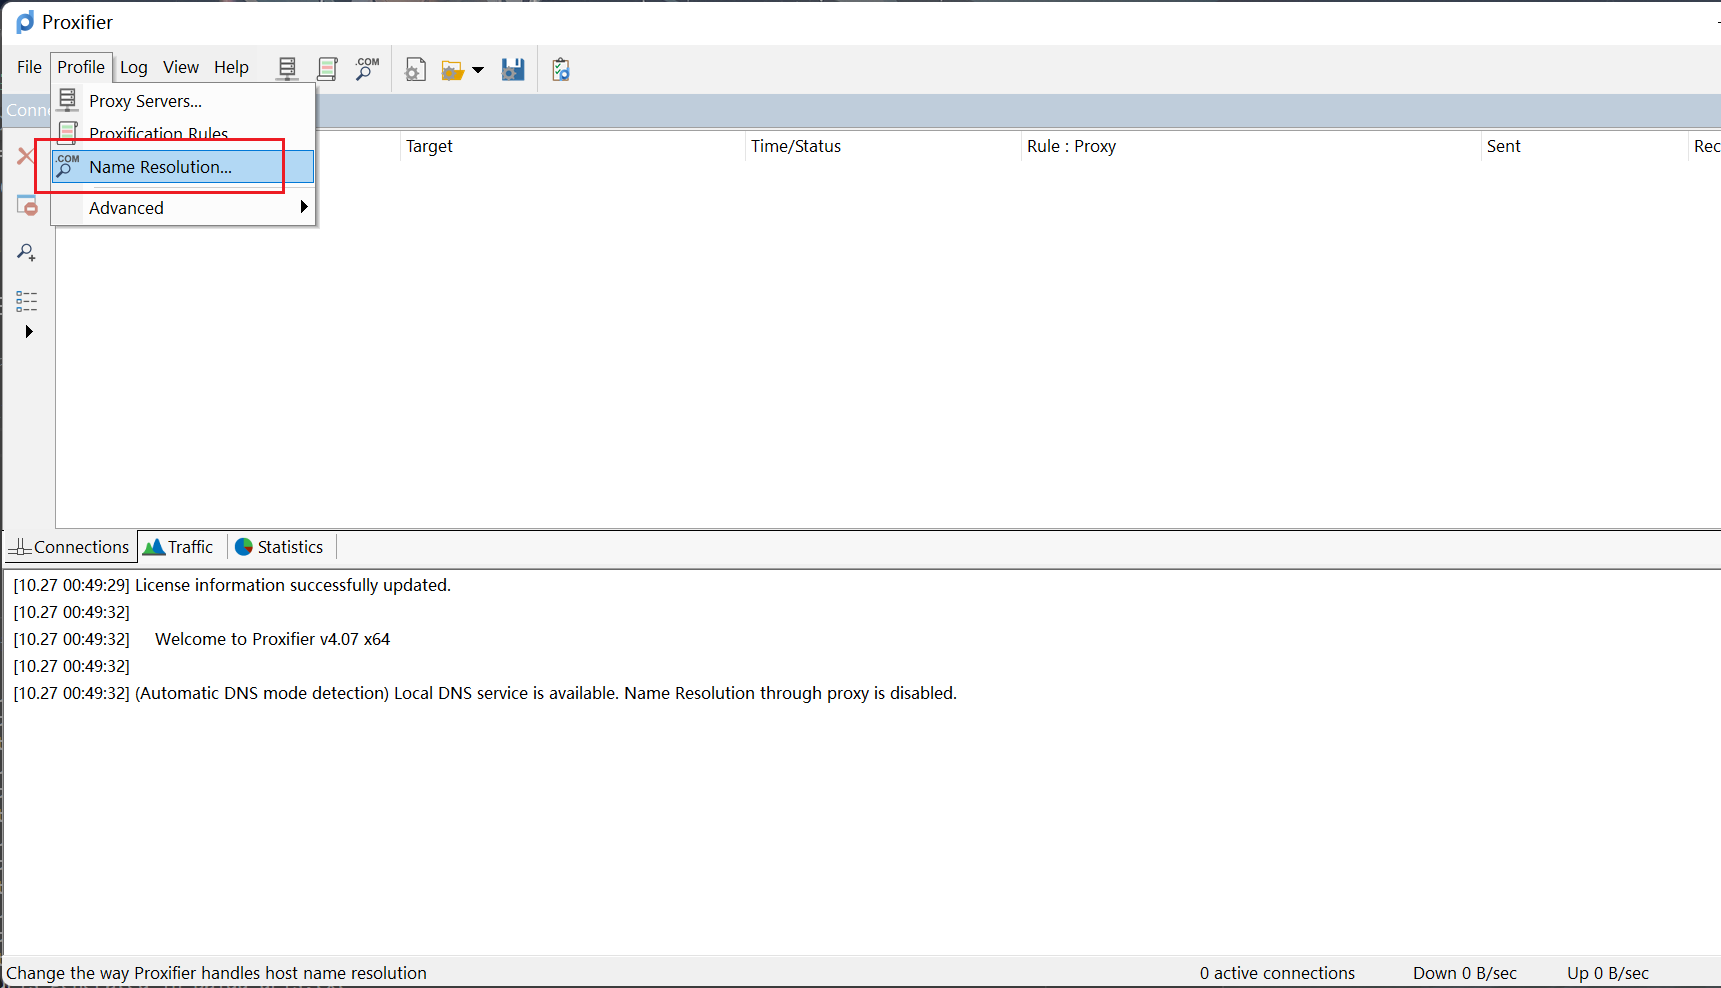Open a profile with the folder icon

click(453, 70)
